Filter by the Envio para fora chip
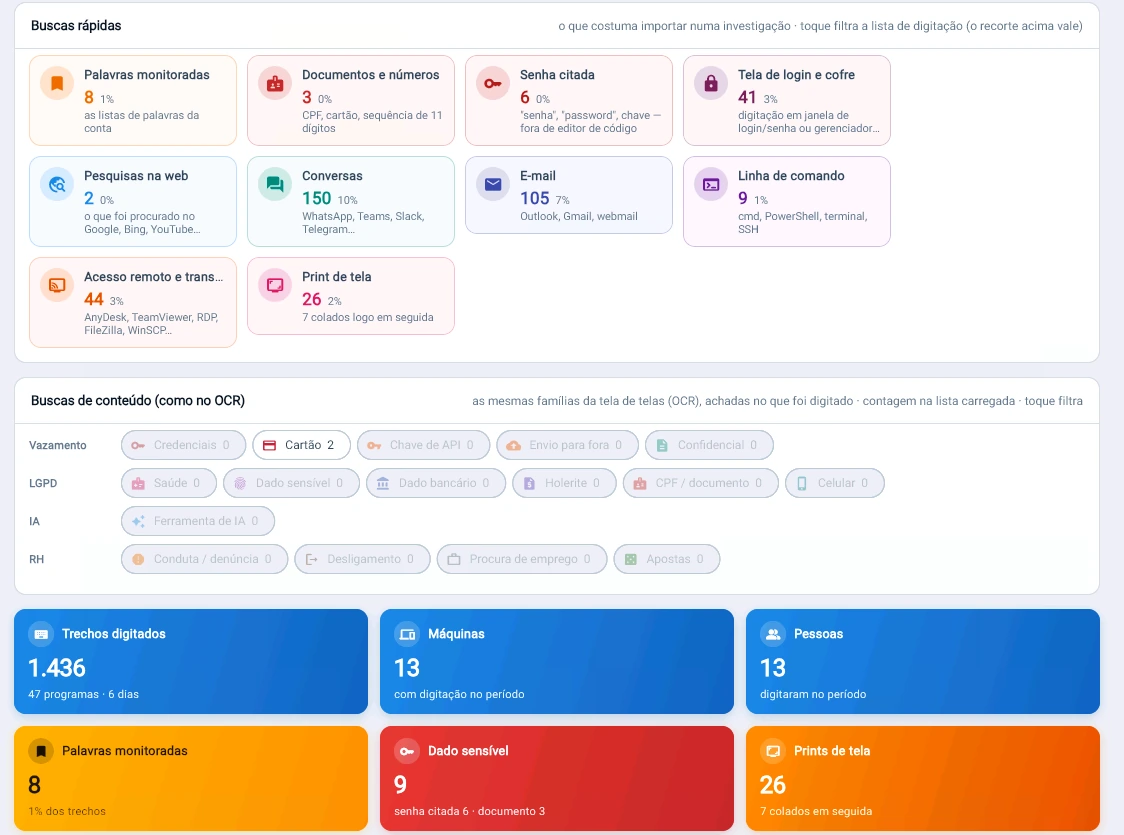This screenshot has height=835, width=1124. (567, 445)
